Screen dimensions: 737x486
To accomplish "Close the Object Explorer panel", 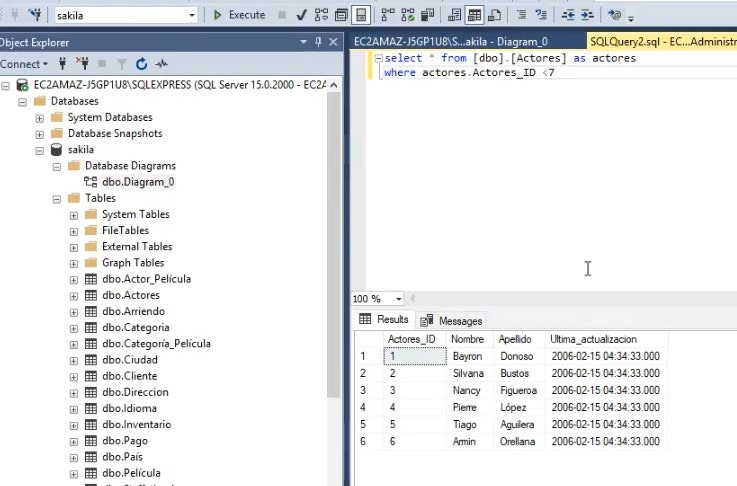I will 333,42.
